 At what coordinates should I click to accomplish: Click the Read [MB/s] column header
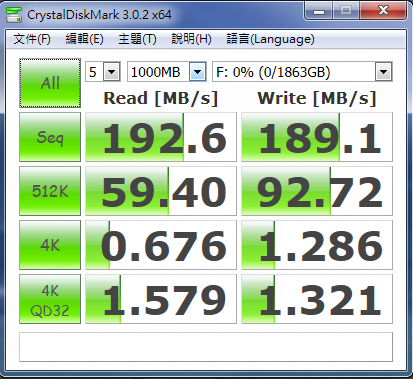tap(160, 99)
